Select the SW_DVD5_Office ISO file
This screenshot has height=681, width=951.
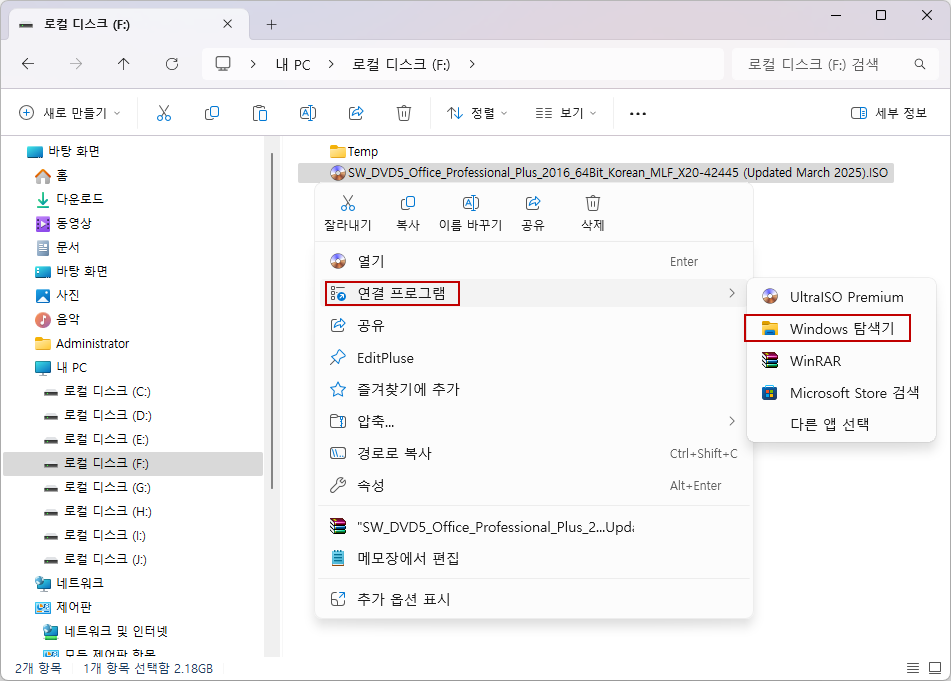tap(596, 173)
